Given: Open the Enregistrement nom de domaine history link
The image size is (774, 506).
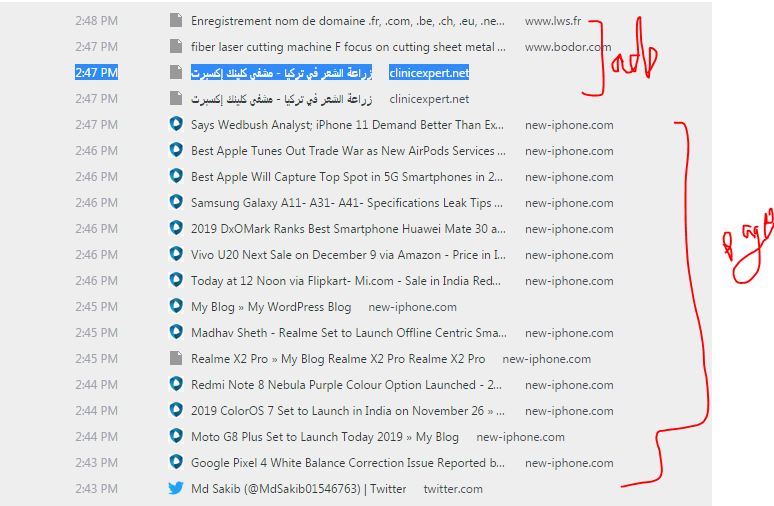Looking at the screenshot, I should click(347, 20).
